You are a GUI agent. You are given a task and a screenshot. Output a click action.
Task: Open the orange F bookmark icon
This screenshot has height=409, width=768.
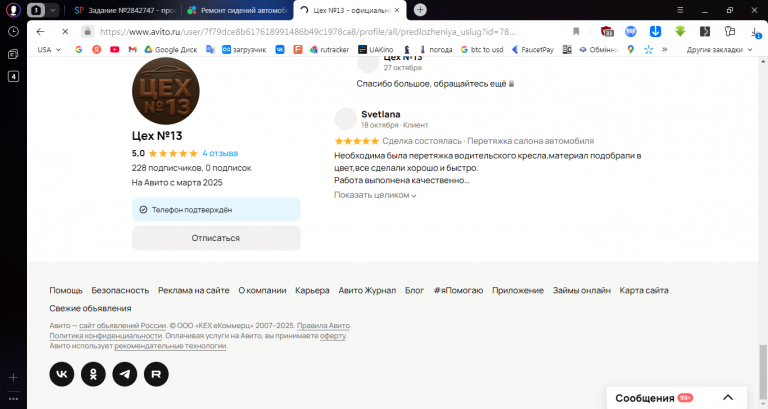298,49
